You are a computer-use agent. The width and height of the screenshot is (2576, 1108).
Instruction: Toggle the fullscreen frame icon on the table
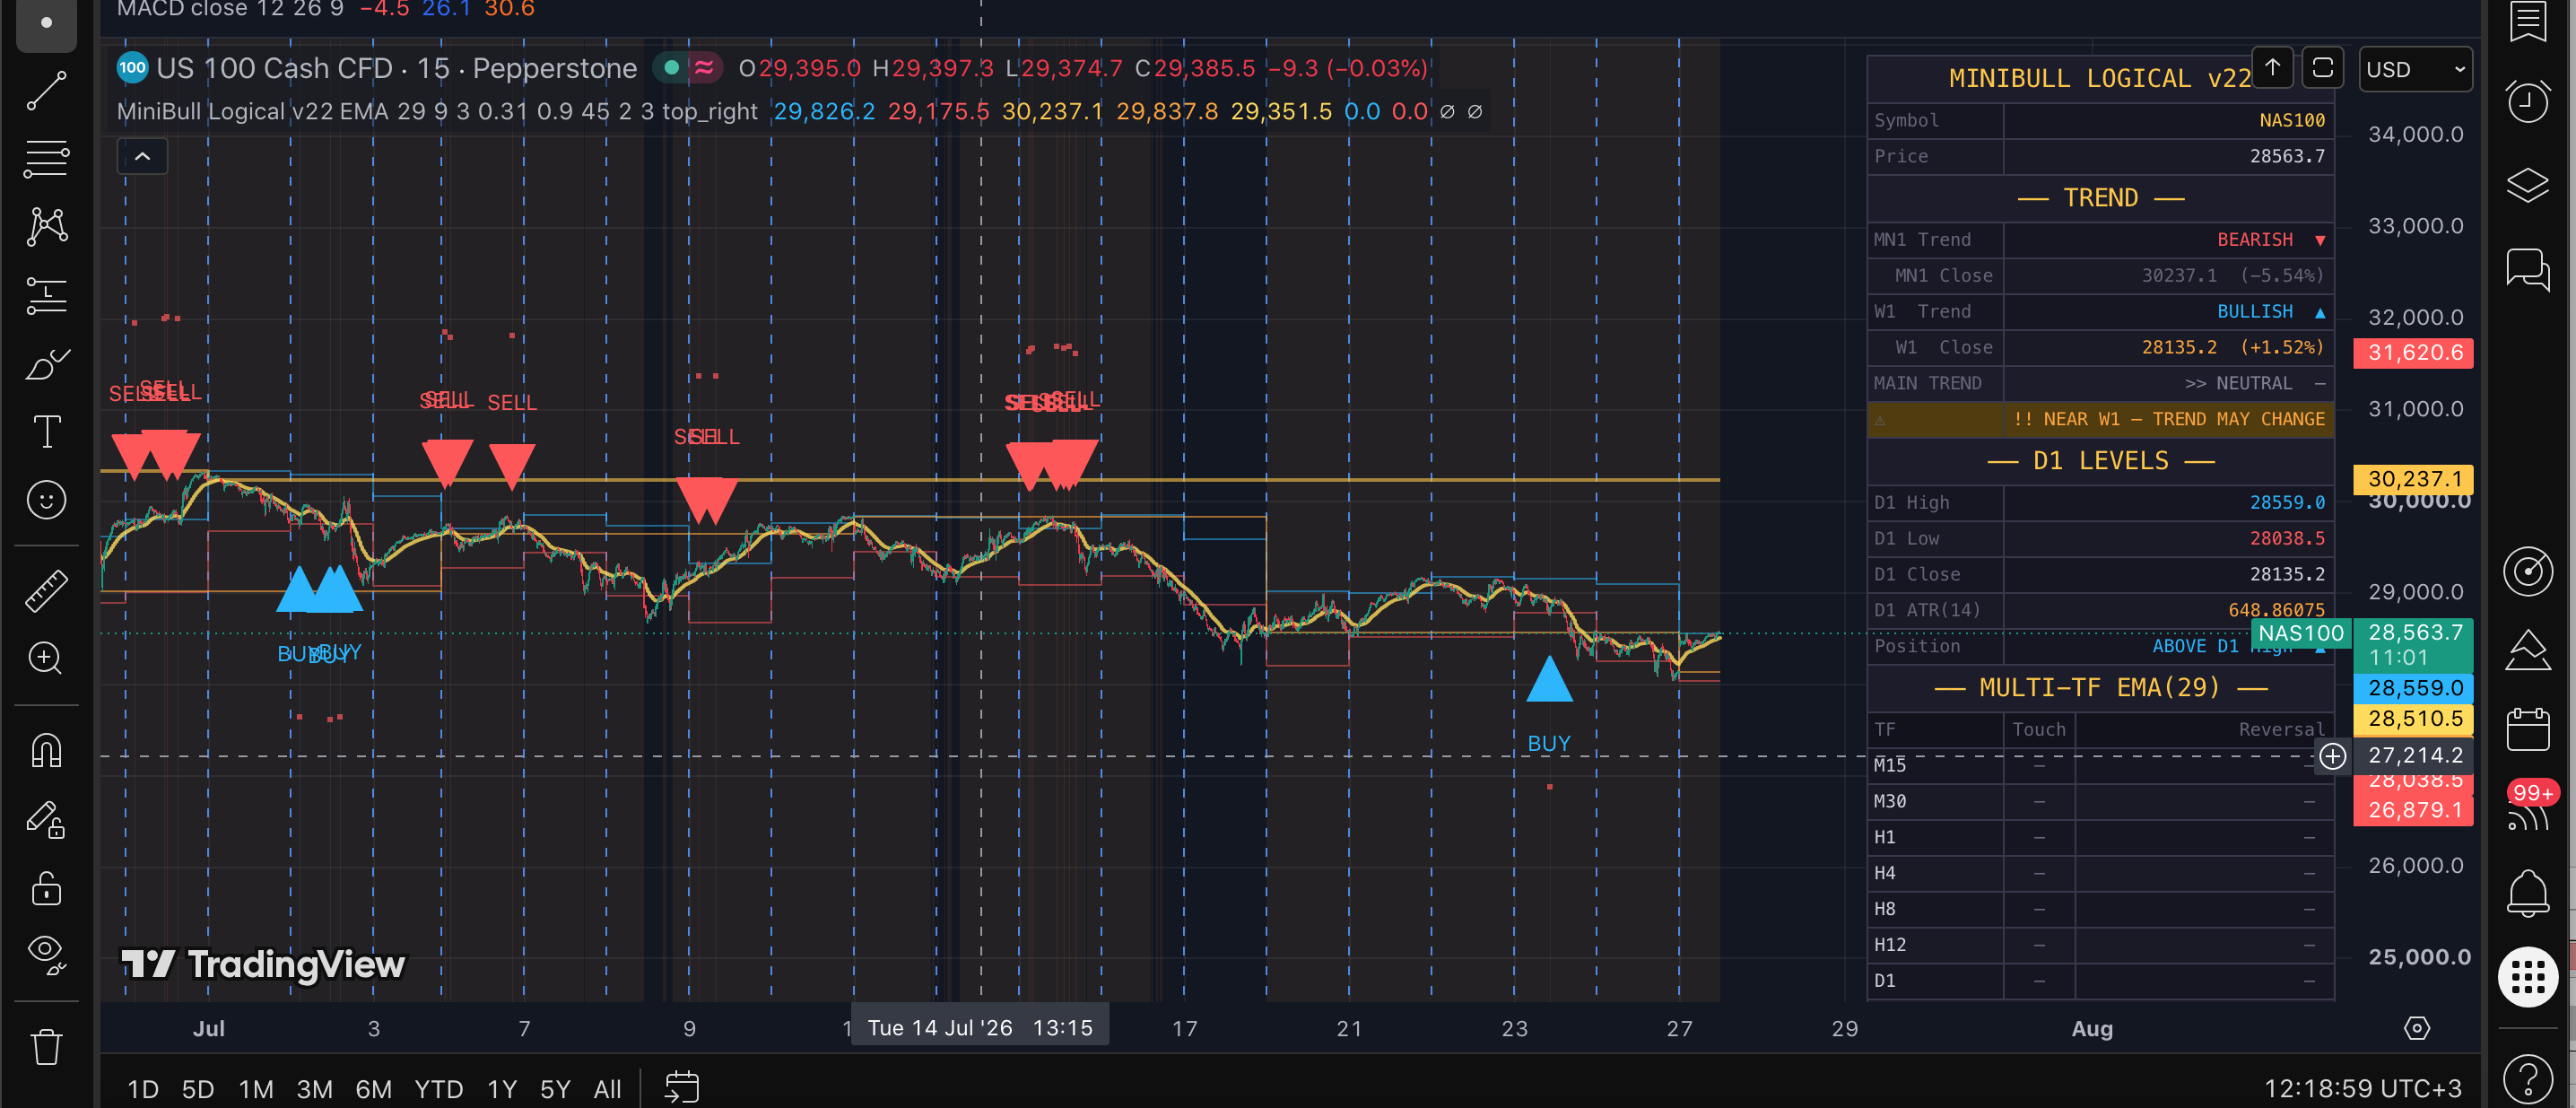[x=2322, y=68]
